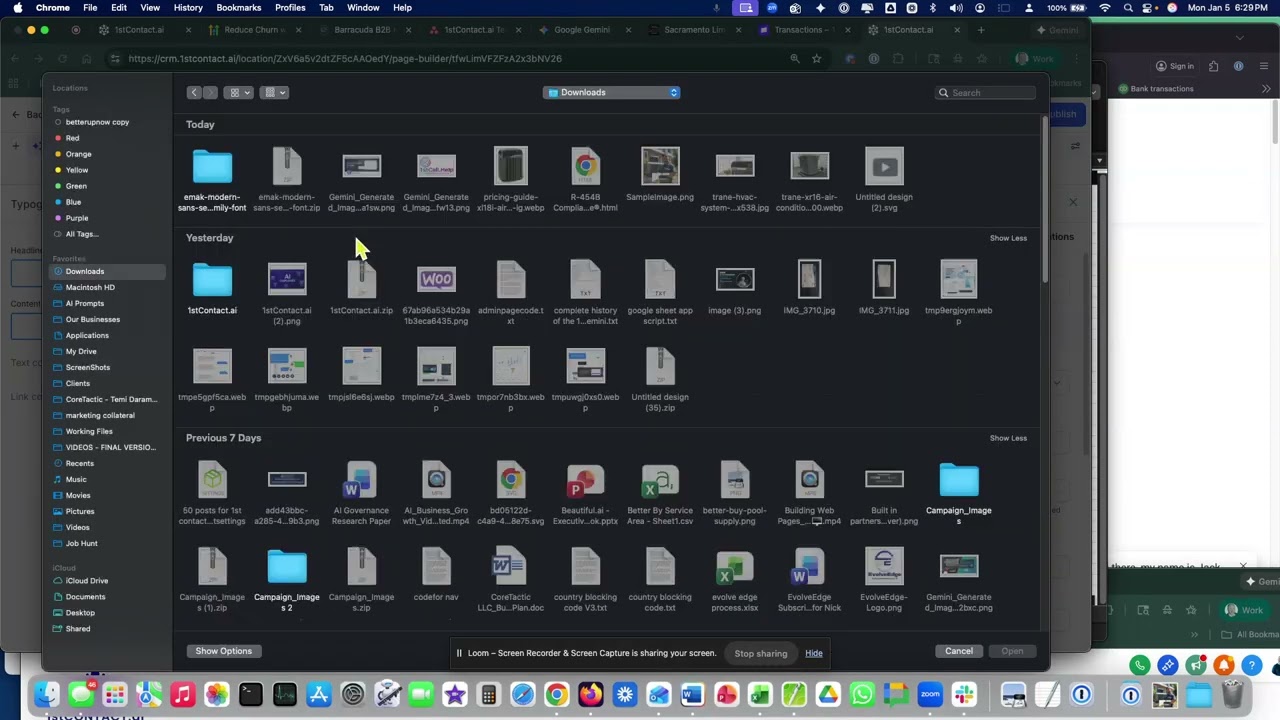
Task: Select IMG_3710.jpg file icon
Action: coord(809,280)
